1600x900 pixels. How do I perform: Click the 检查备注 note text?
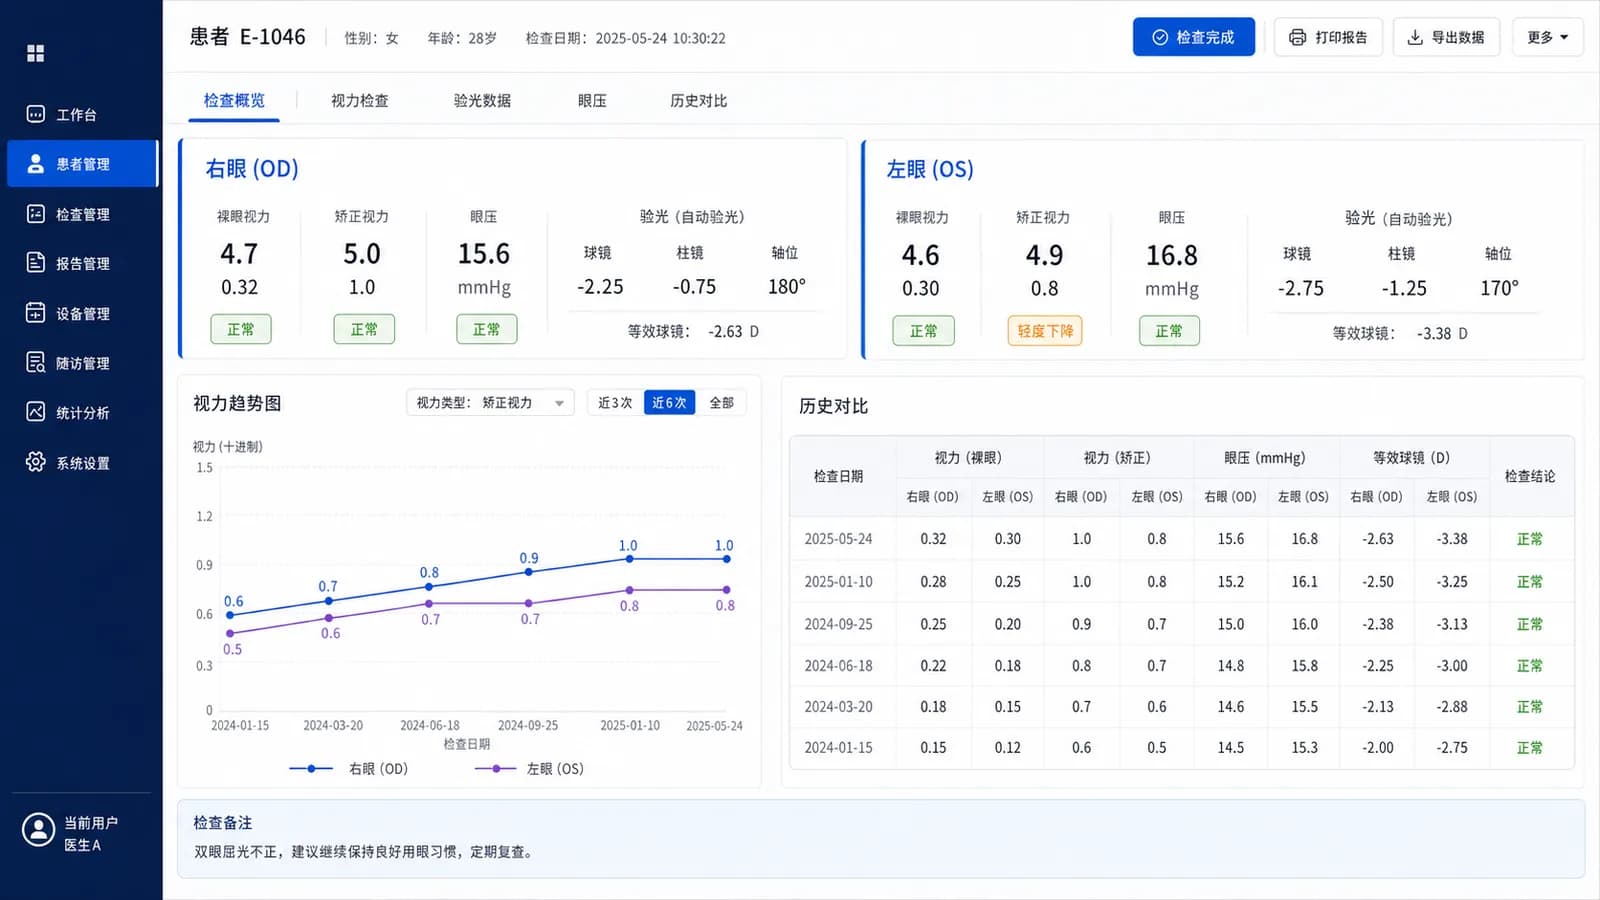(x=364, y=852)
